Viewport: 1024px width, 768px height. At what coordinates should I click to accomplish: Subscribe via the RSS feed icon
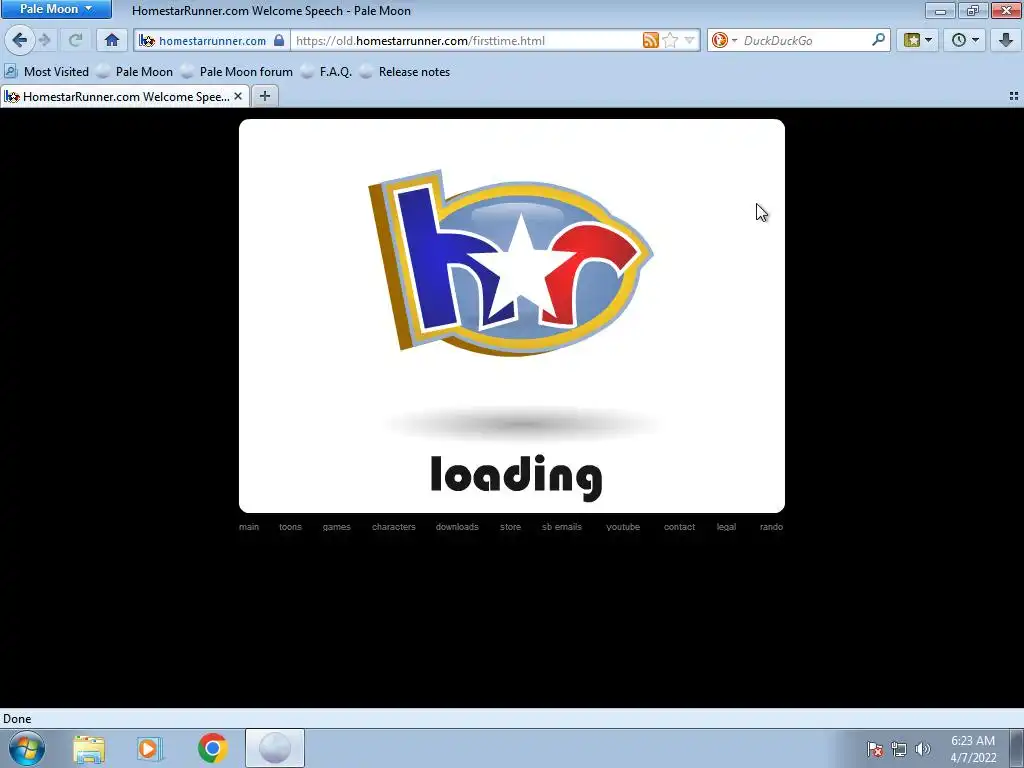click(650, 40)
